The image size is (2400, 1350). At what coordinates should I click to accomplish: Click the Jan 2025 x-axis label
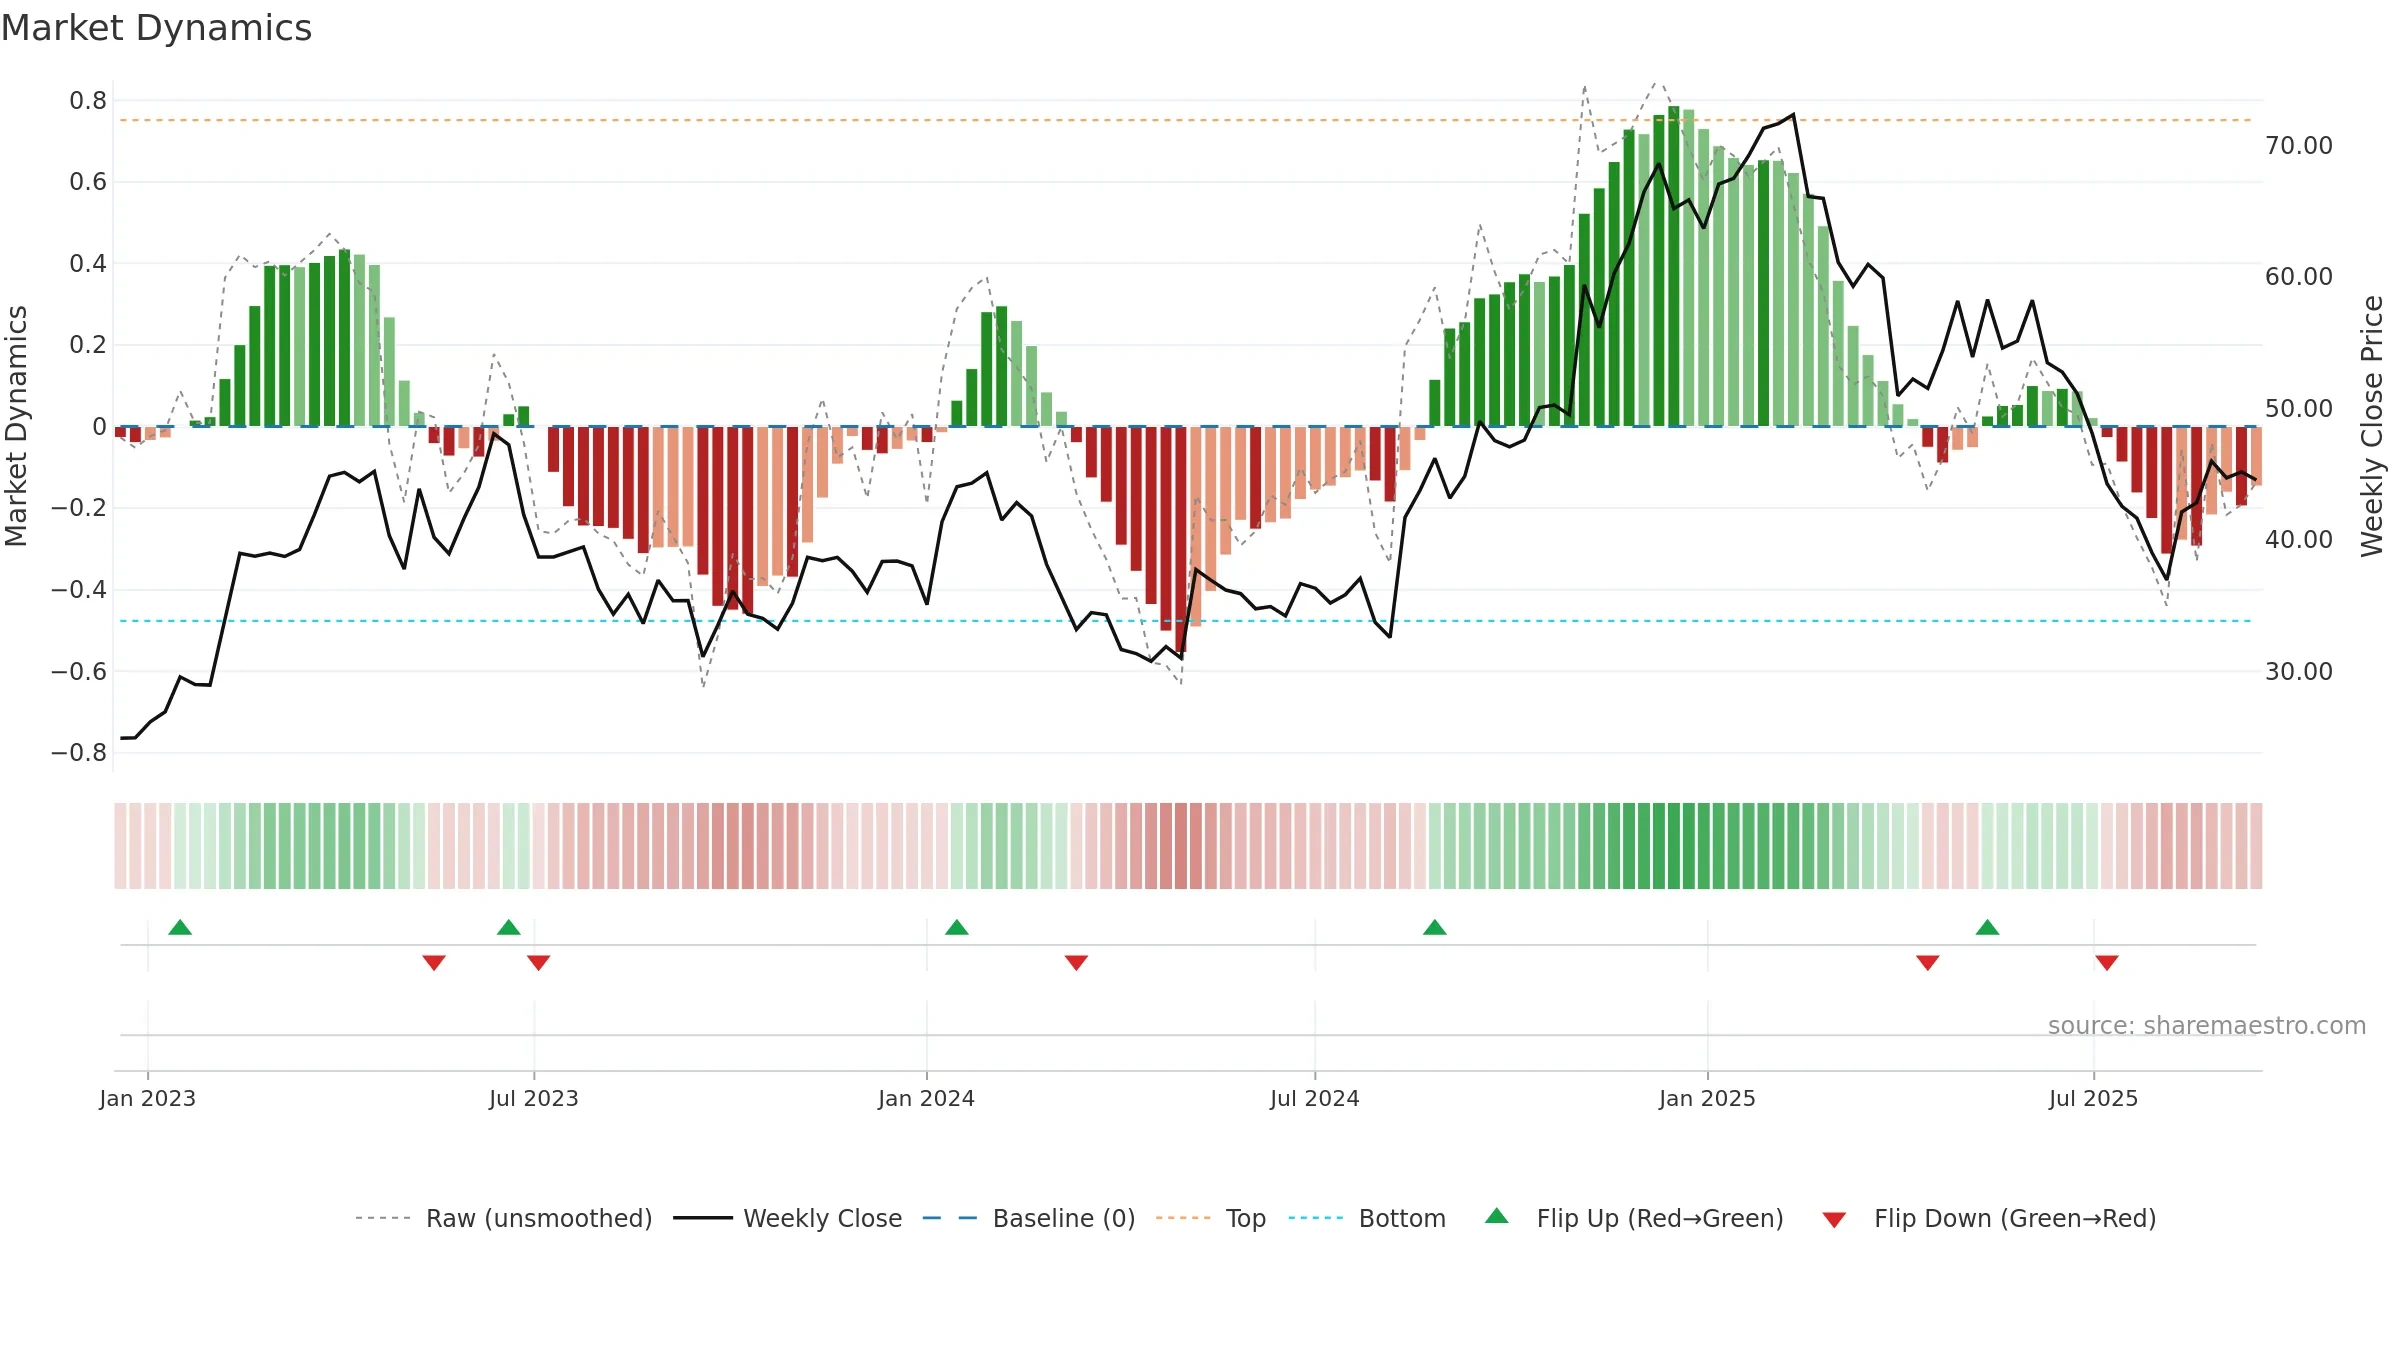tap(1708, 1098)
